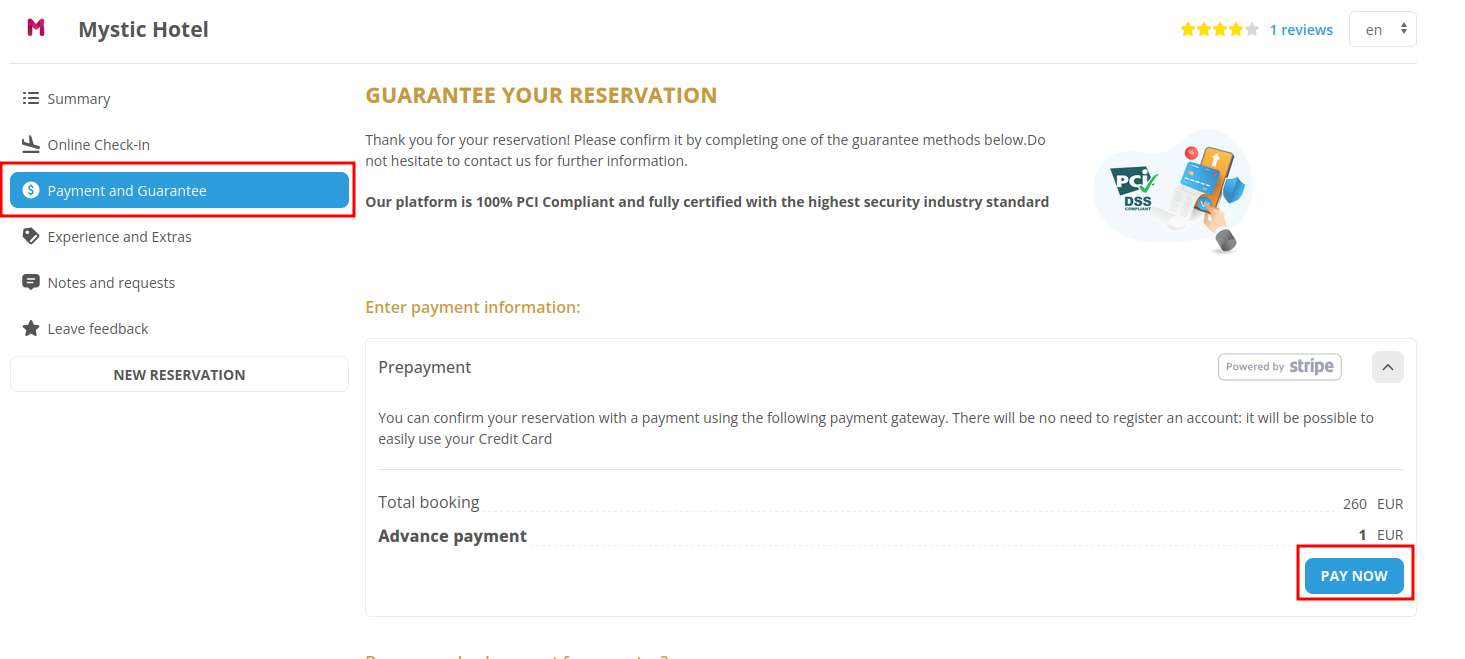This screenshot has width=1465, height=659.
Task: Click the PCI DSS compliance illustration
Action: click(1173, 192)
